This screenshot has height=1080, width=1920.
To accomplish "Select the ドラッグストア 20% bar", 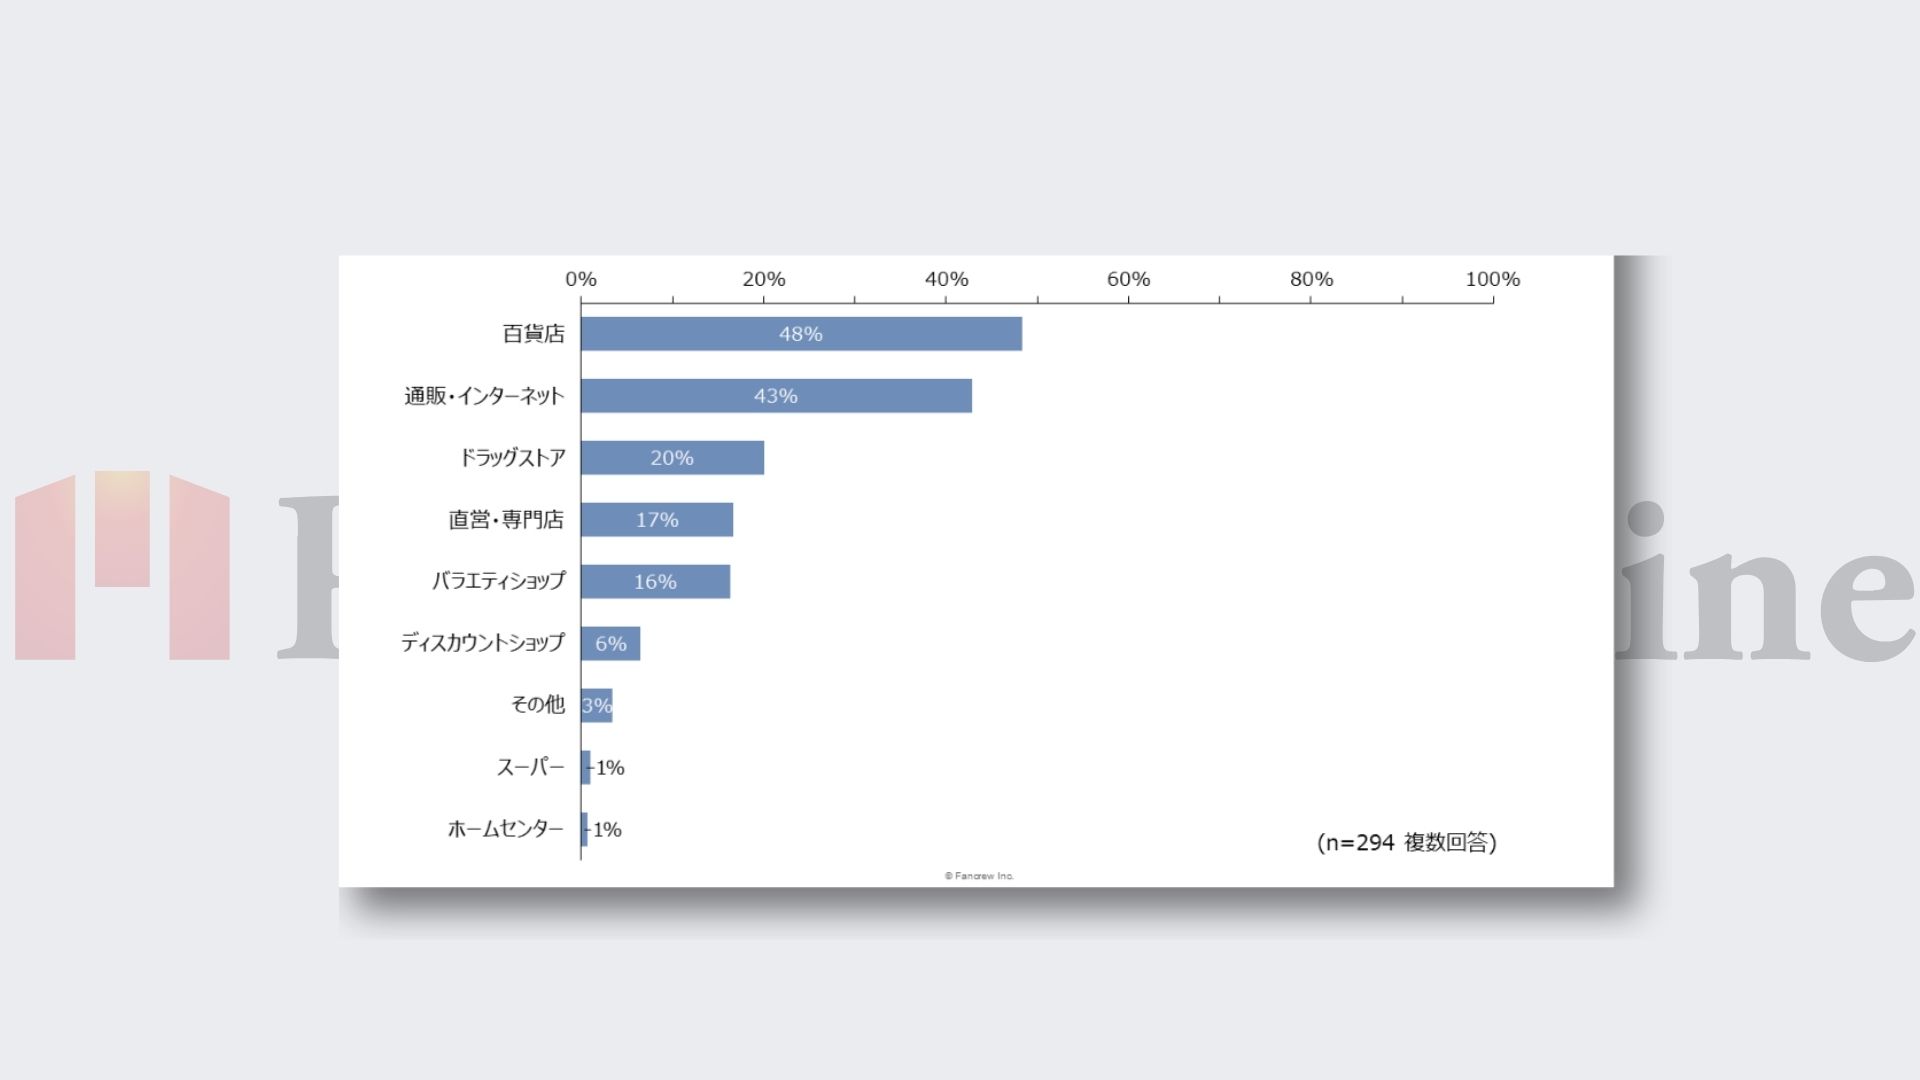I will [672, 458].
